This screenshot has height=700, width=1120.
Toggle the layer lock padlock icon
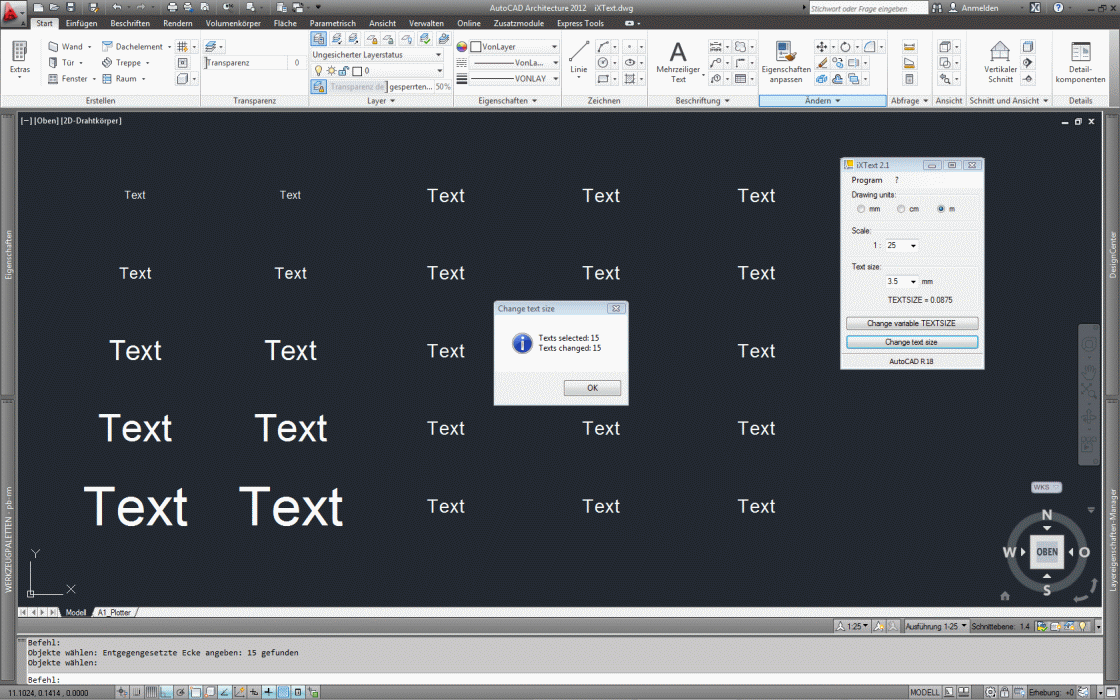344,71
